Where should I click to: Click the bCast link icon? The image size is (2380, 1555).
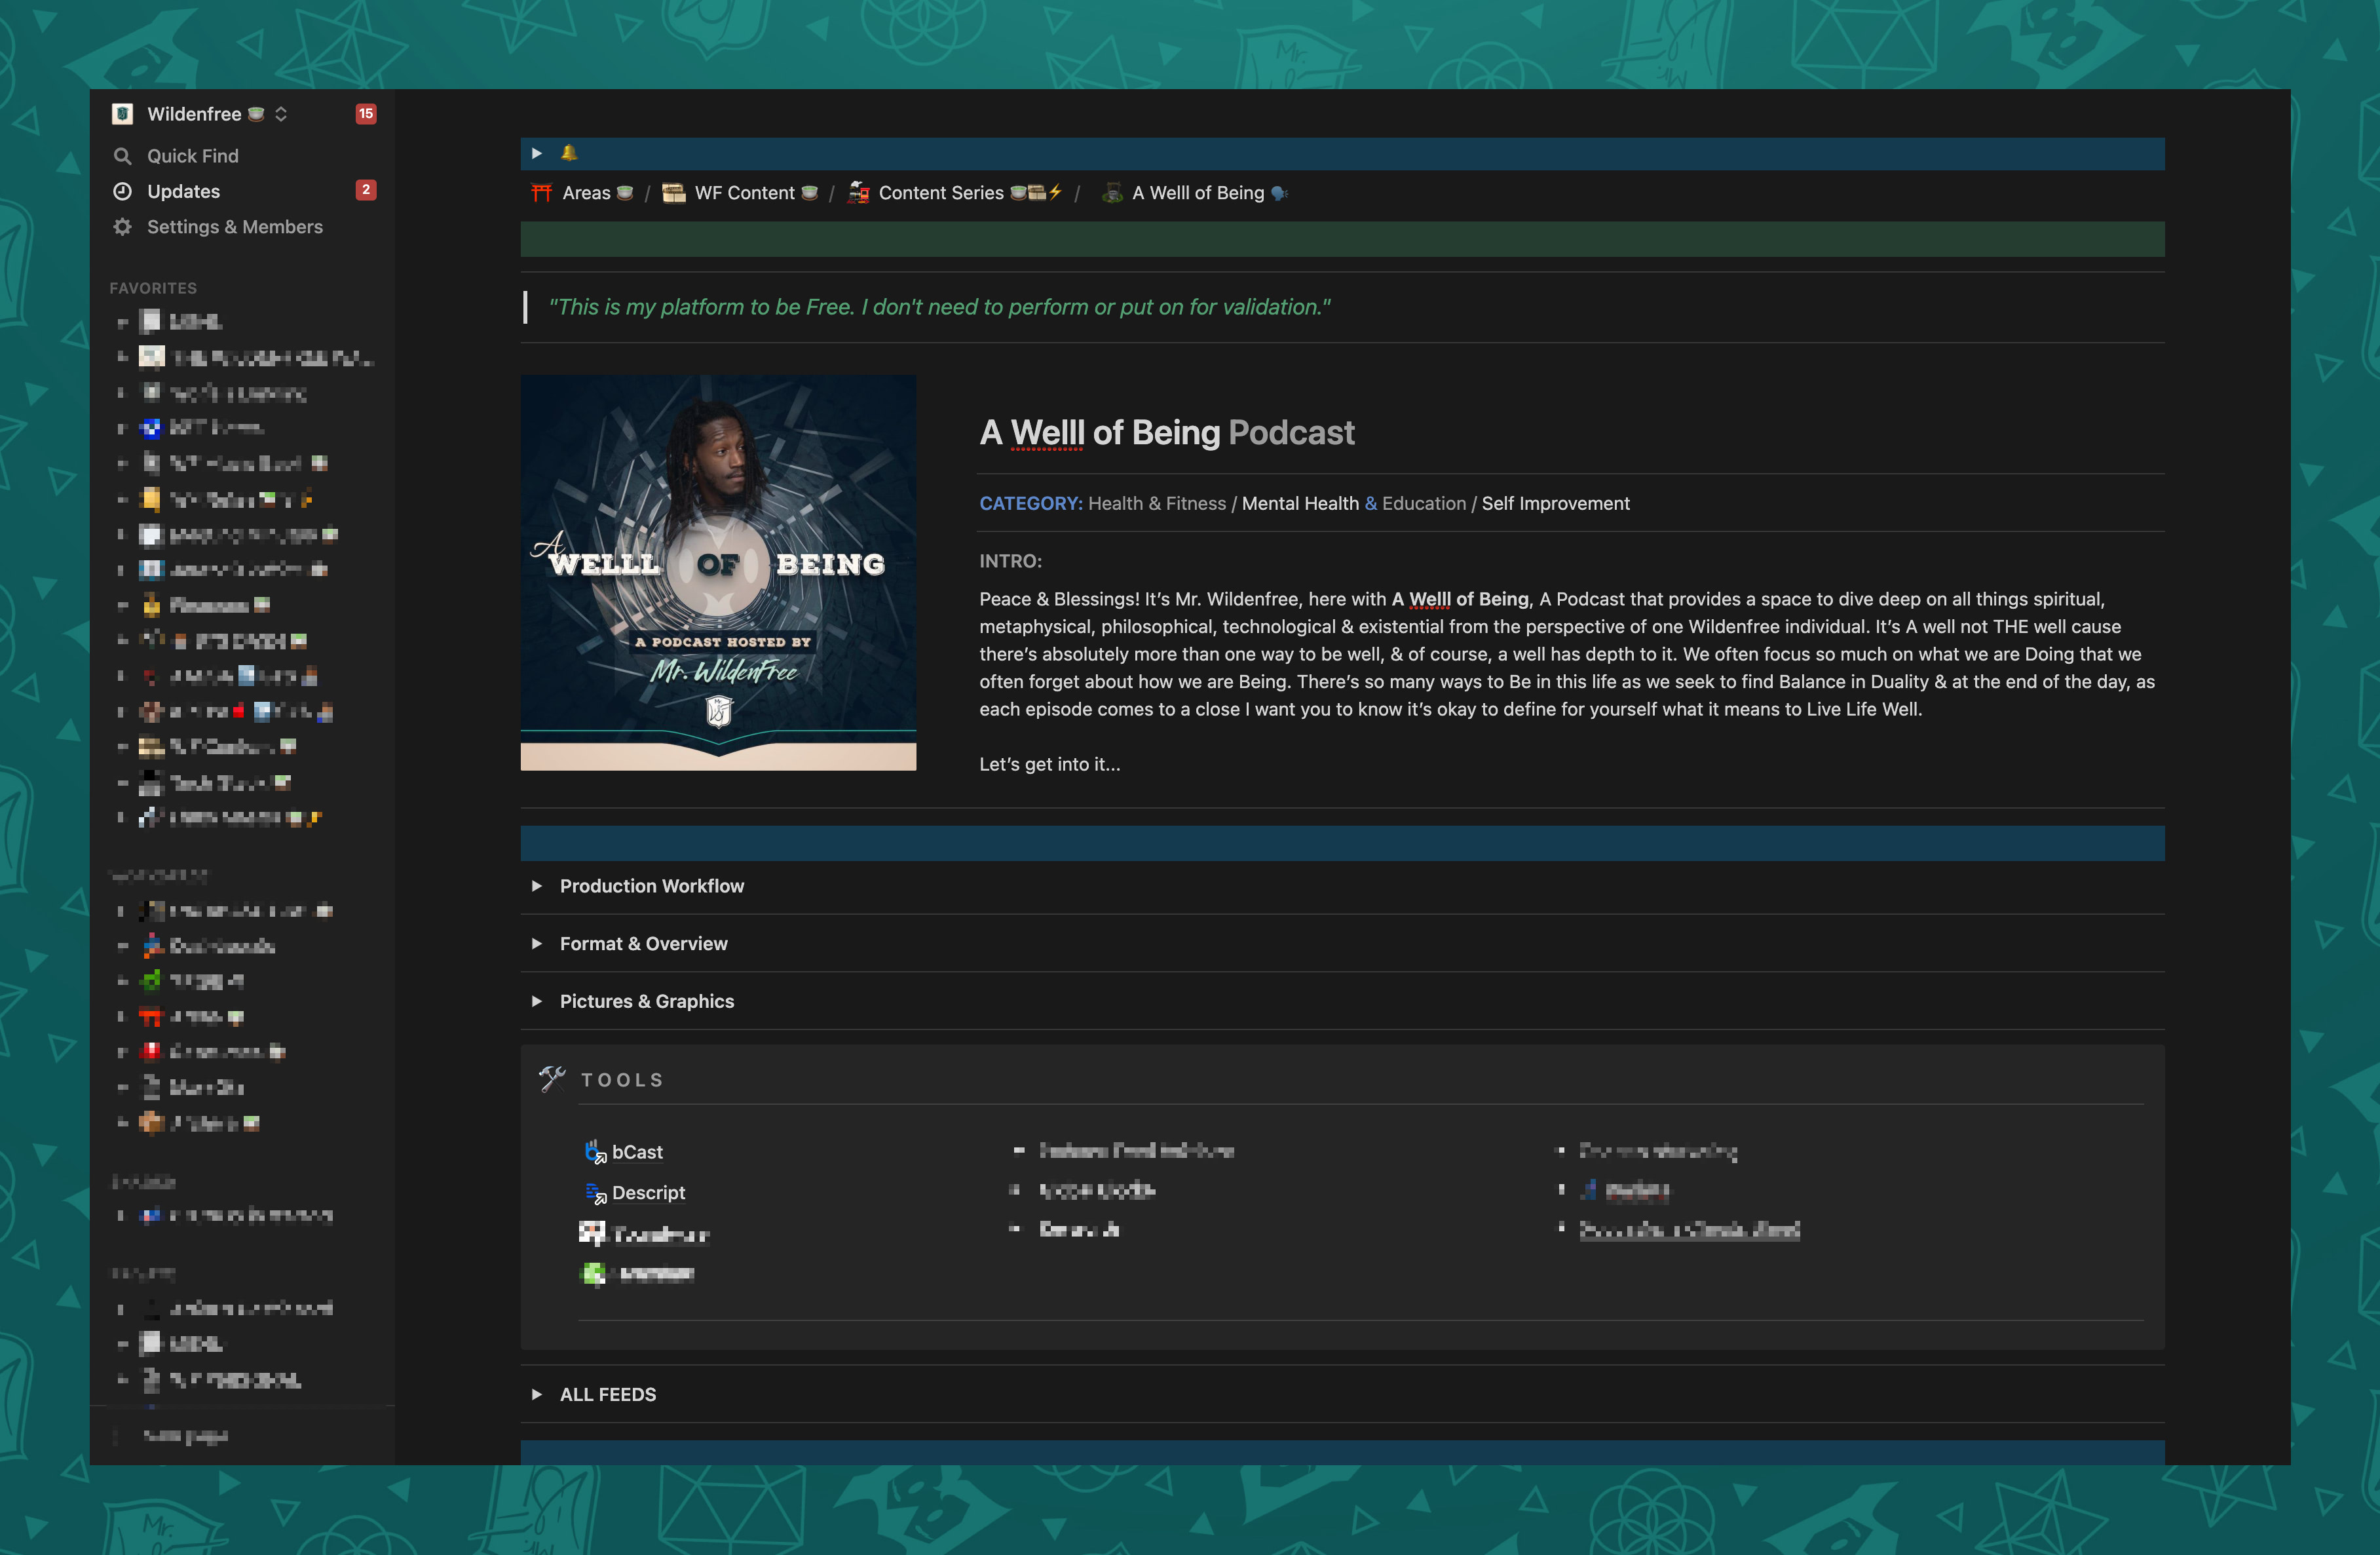pos(595,1152)
